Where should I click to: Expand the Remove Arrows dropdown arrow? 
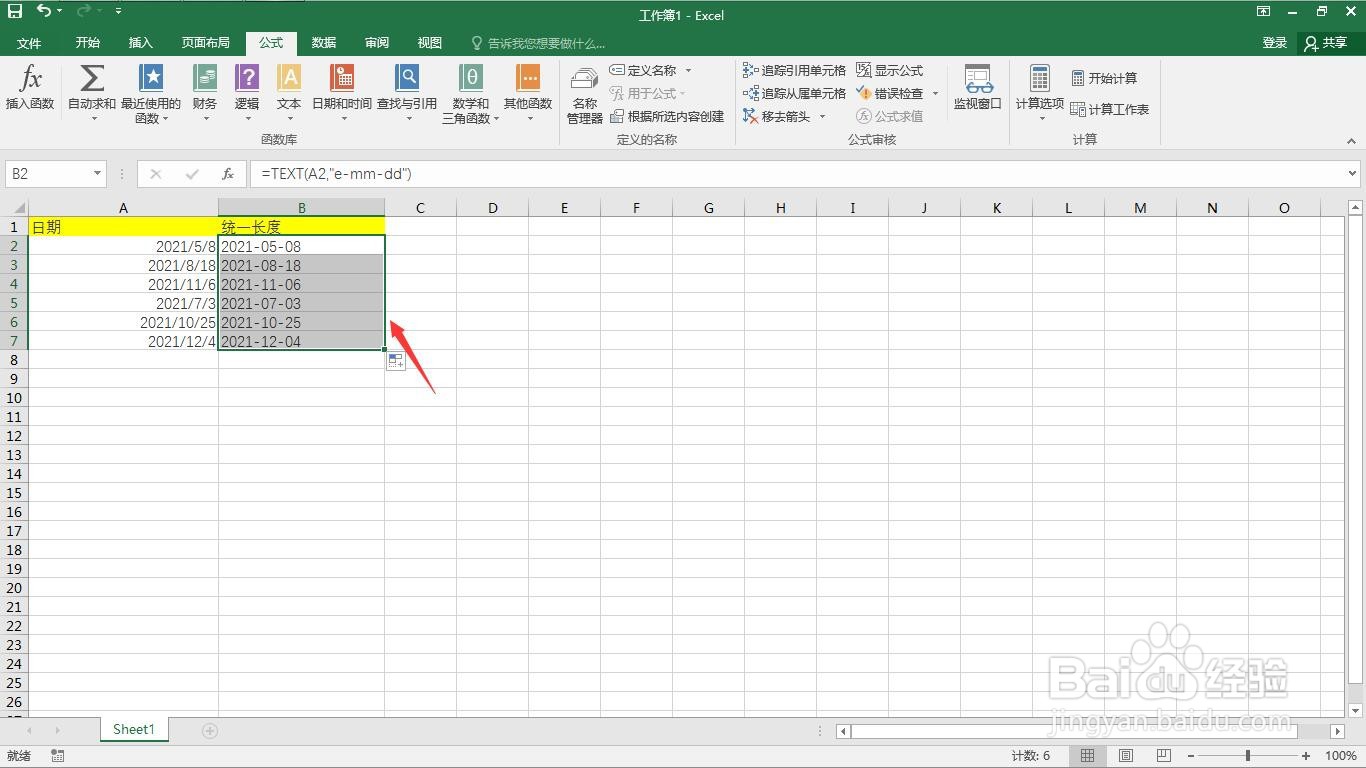pyautogui.click(x=823, y=116)
